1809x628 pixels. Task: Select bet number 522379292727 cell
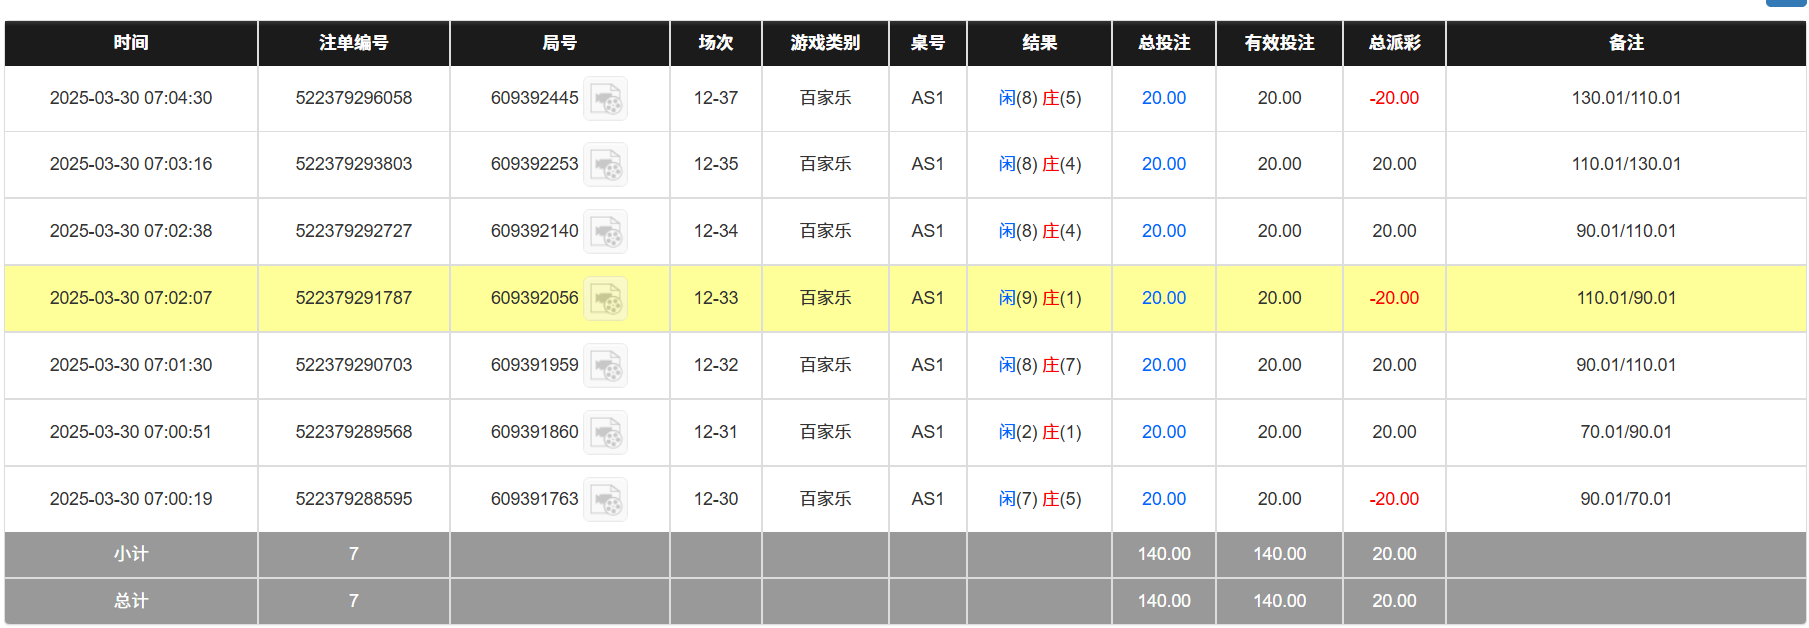(x=353, y=231)
